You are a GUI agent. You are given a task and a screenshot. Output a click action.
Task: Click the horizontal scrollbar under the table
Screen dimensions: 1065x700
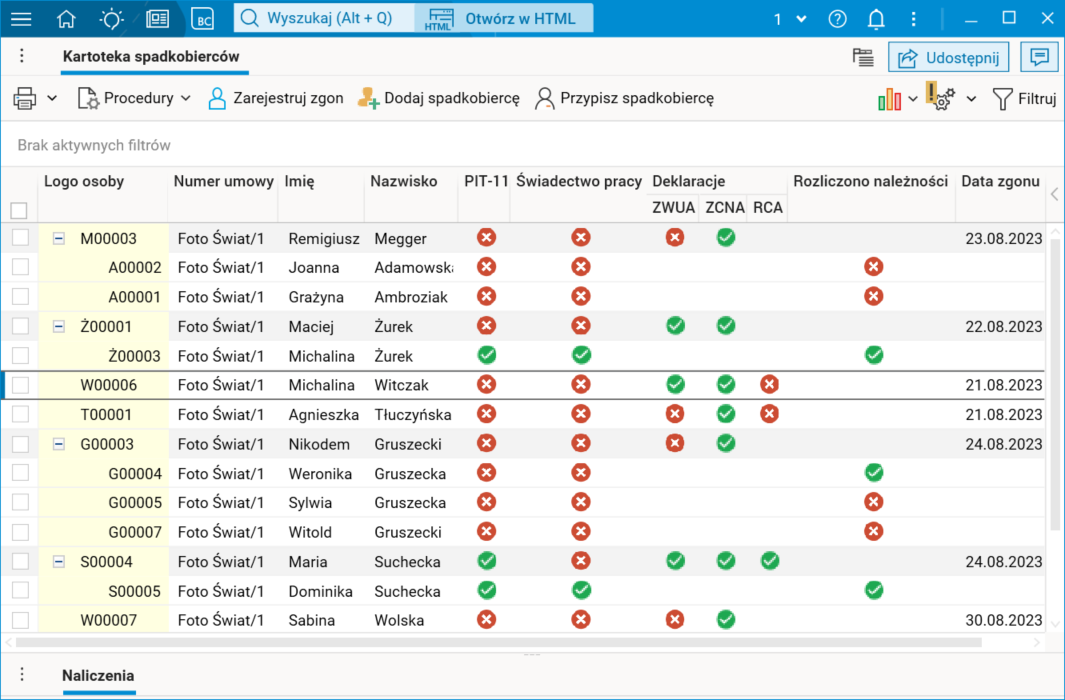[x=500, y=642]
